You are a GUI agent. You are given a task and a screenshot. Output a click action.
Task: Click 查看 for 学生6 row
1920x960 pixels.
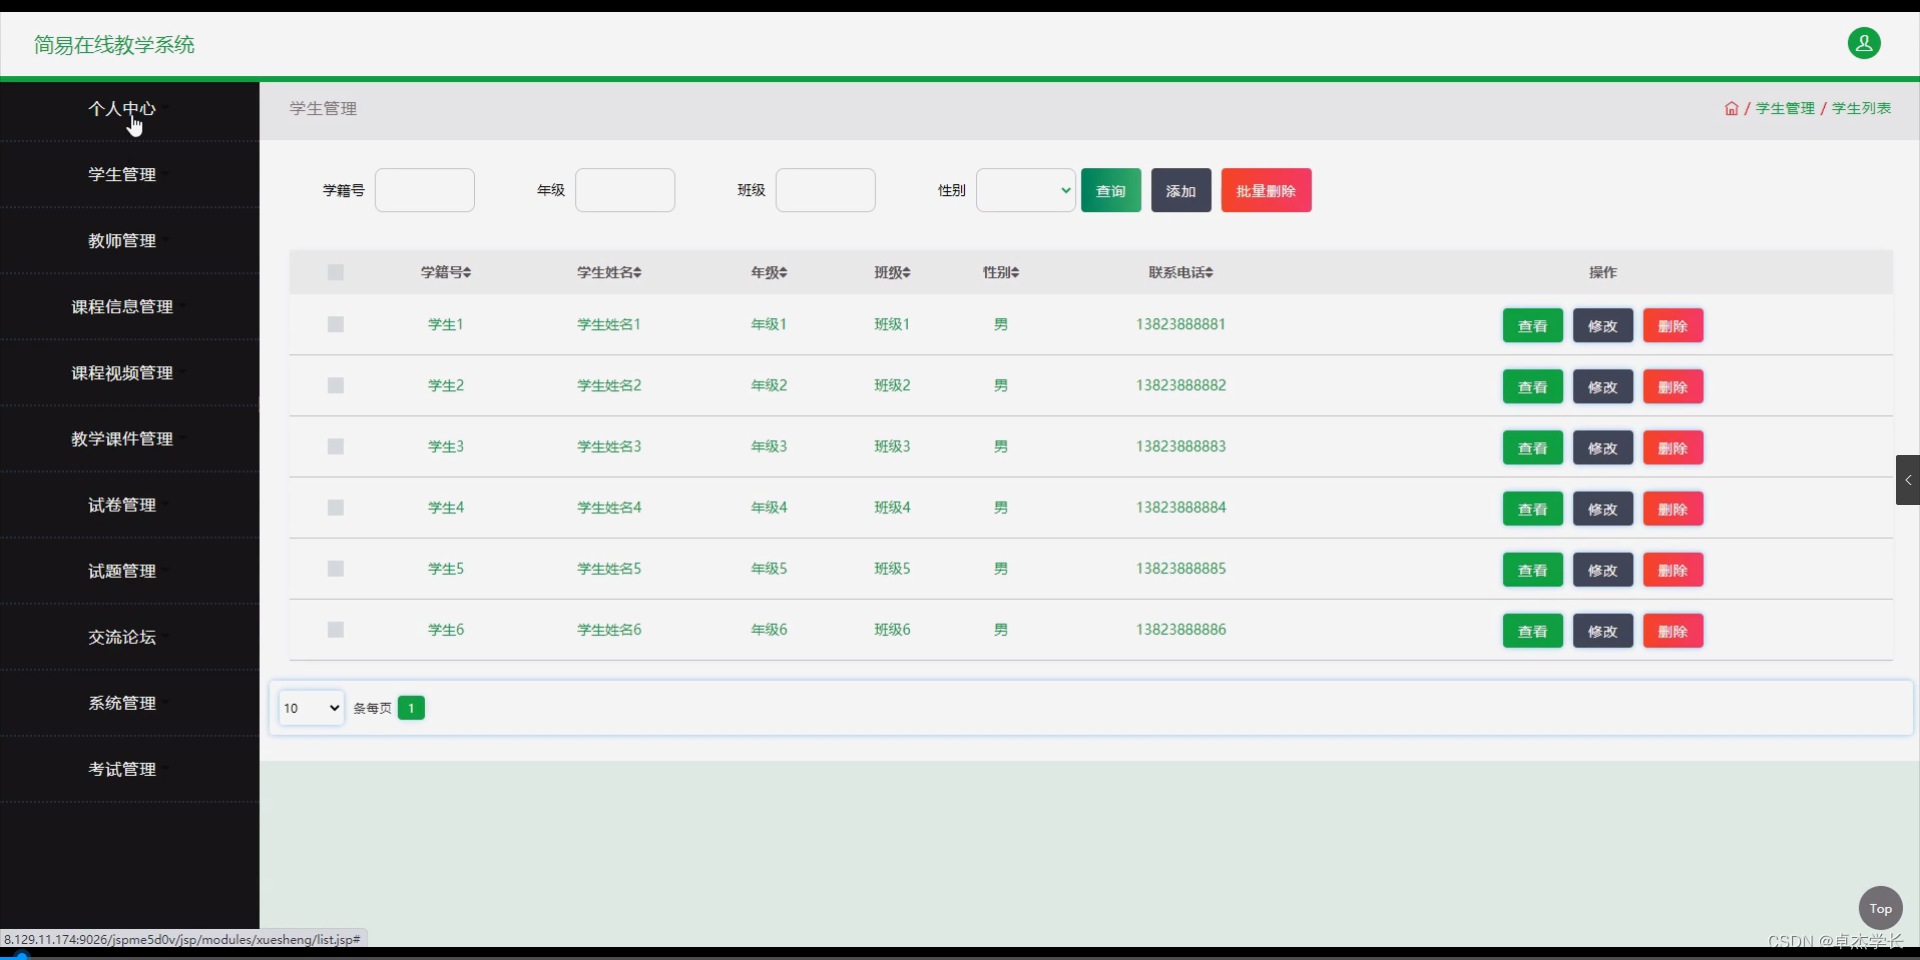pyautogui.click(x=1533, y=631)
